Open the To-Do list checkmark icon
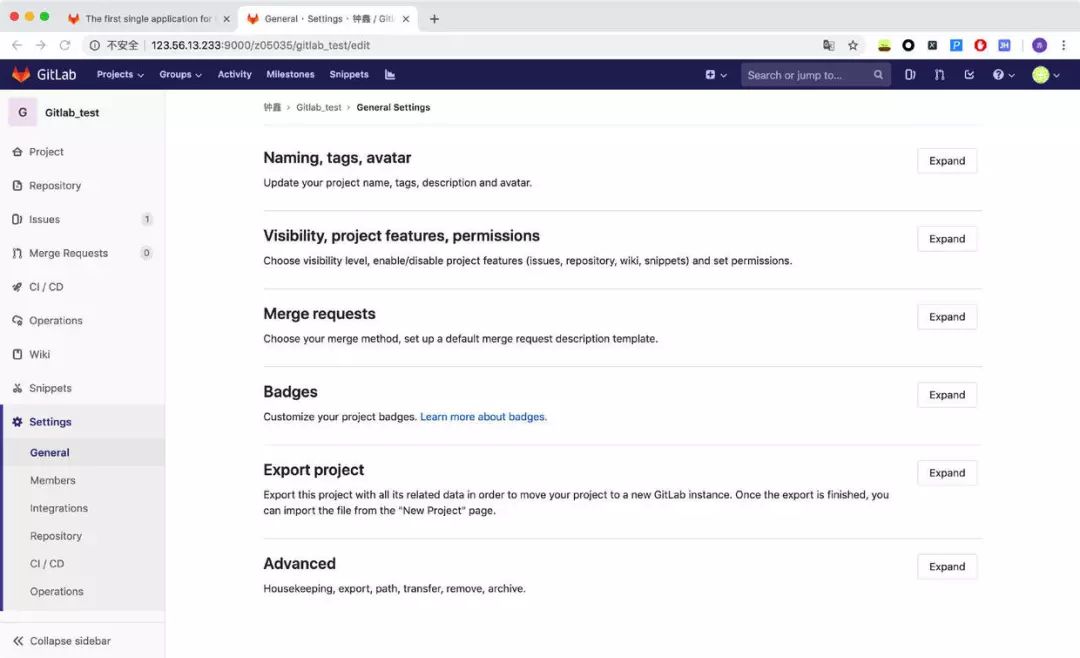Screen dimensions: 1080x658 (969, 74)
